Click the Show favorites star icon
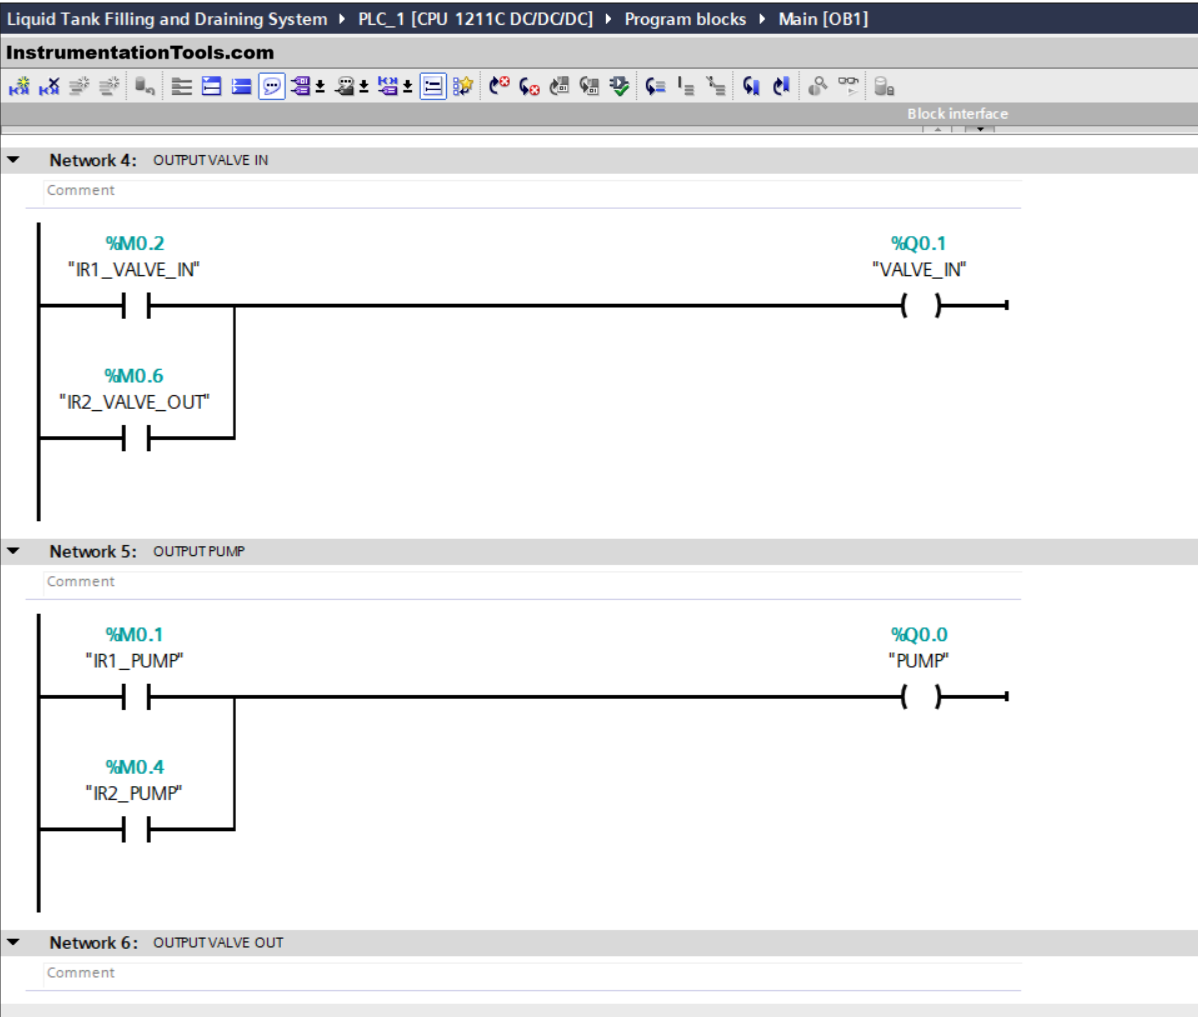This screenshot has height=1017, width=1198. pos(463,87)
